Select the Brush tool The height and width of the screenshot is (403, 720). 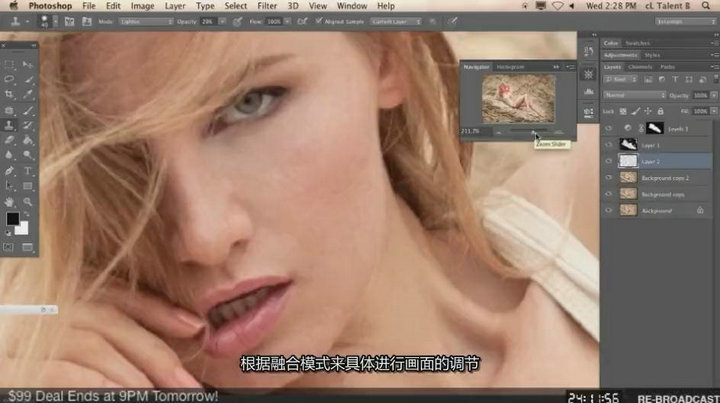tap(28, 110)
